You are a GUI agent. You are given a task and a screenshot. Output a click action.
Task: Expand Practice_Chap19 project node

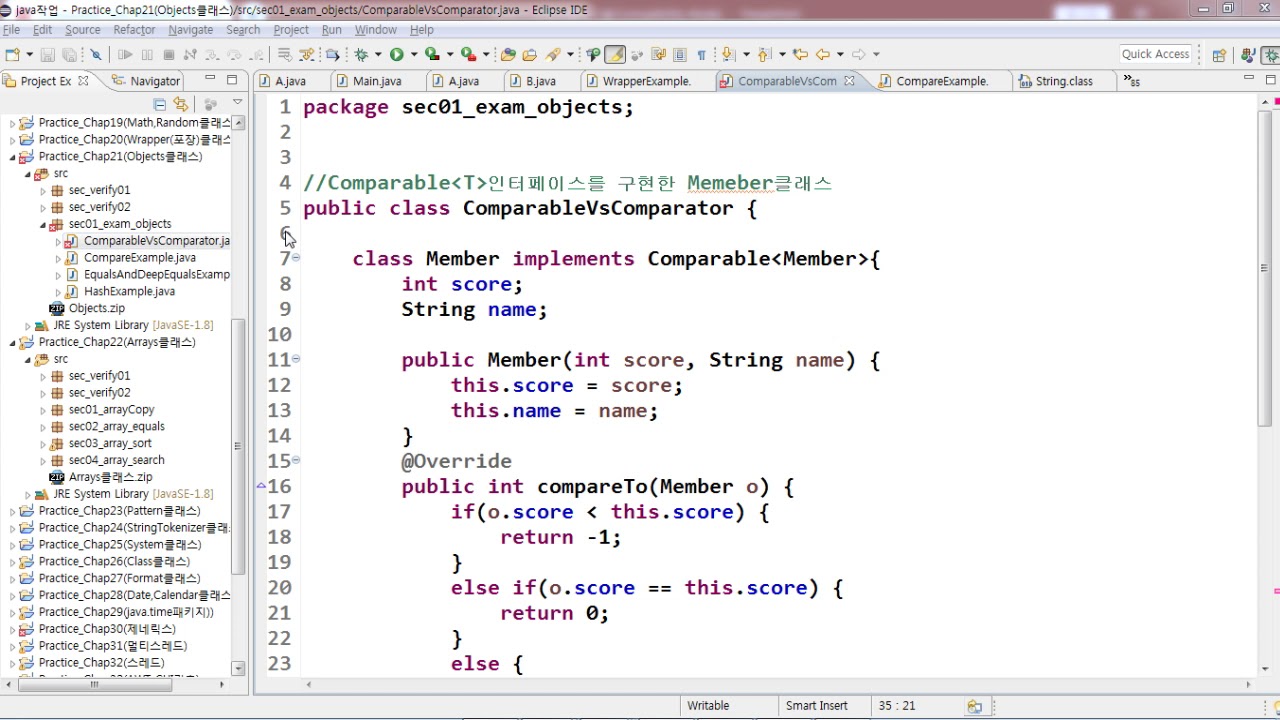(x=14, y=123)
